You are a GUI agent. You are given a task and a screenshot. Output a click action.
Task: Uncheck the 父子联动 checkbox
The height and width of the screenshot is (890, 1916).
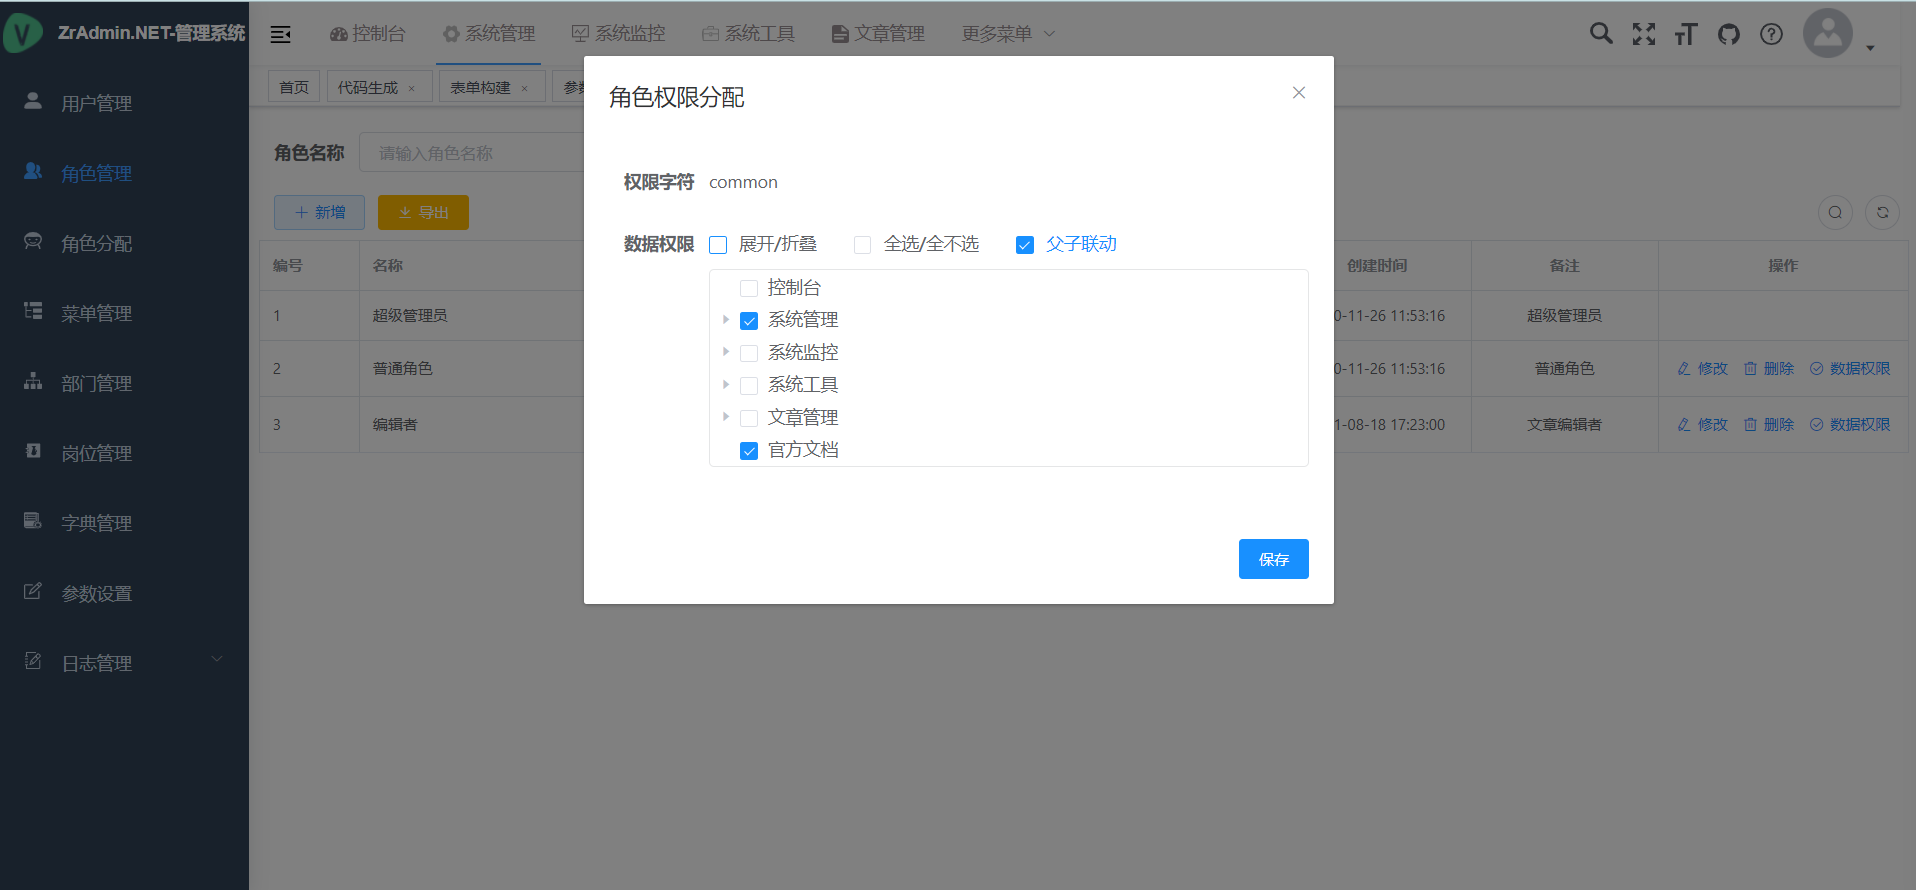(x=1025, y=245)
